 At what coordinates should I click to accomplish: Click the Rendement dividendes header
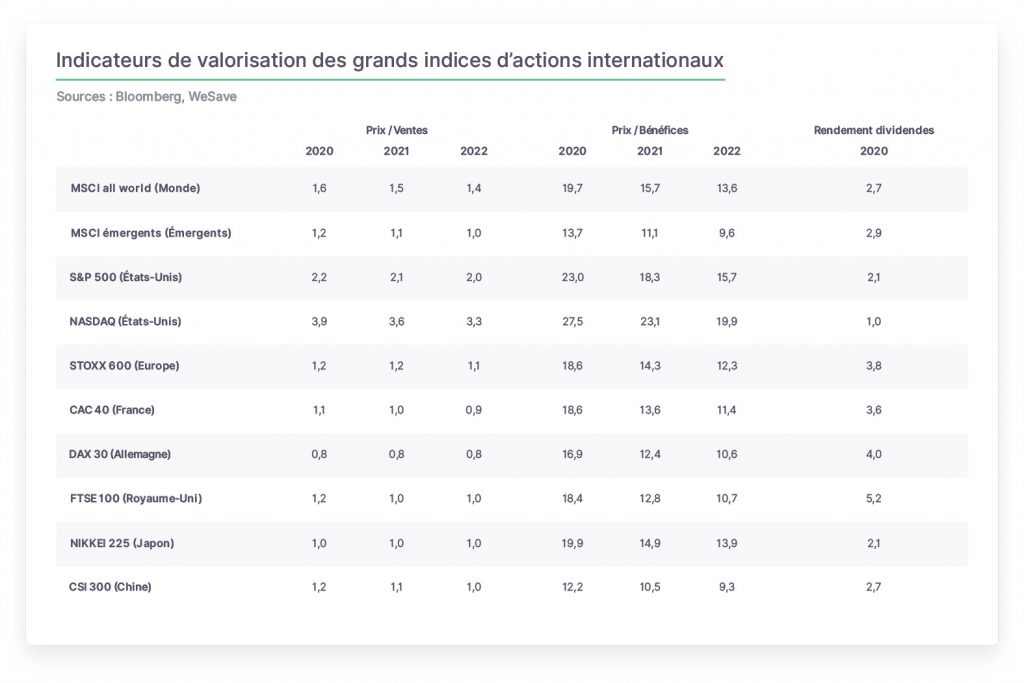[874, 130]
